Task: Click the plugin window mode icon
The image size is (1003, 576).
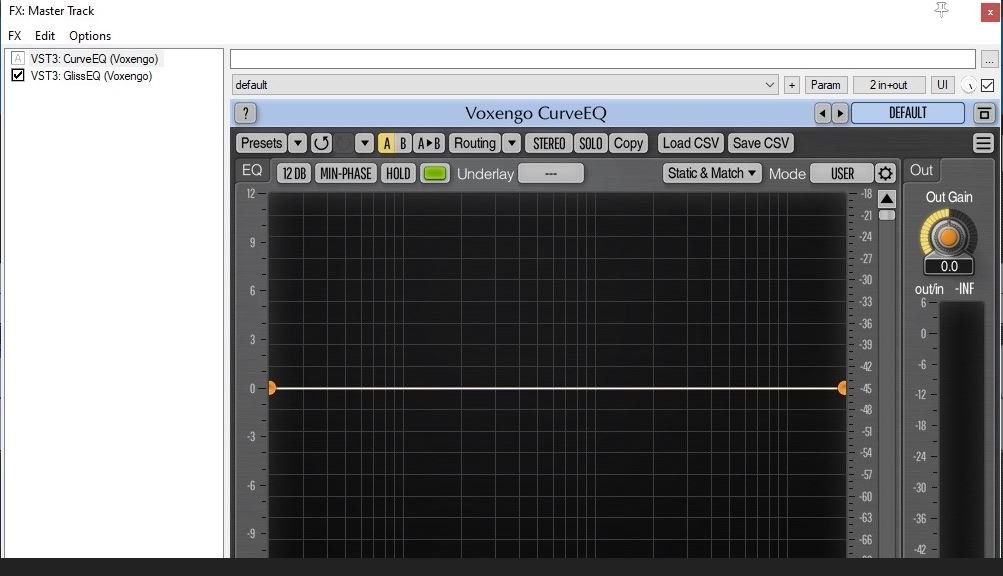Action: 984,113
